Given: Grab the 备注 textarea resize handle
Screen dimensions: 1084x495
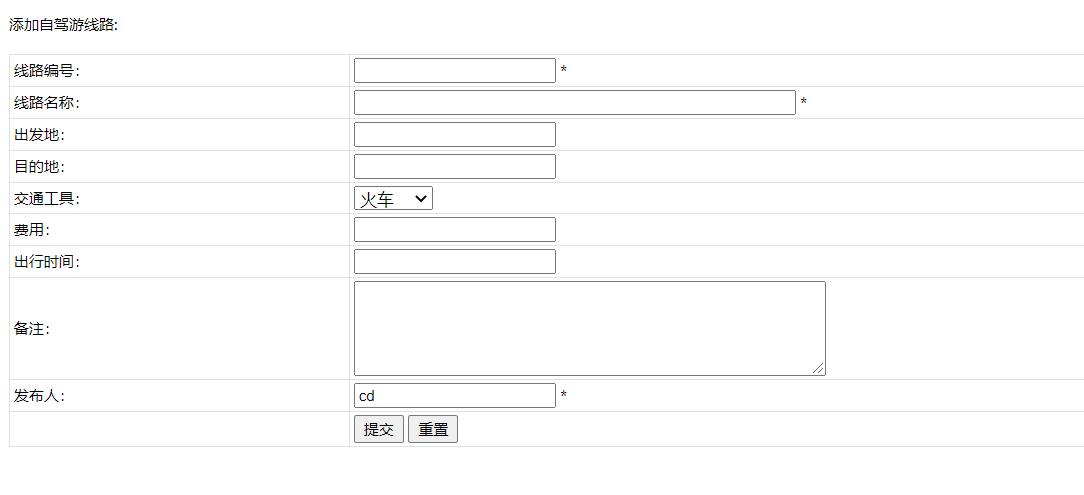Looking at the screenshot, I should tap(819, 369).
